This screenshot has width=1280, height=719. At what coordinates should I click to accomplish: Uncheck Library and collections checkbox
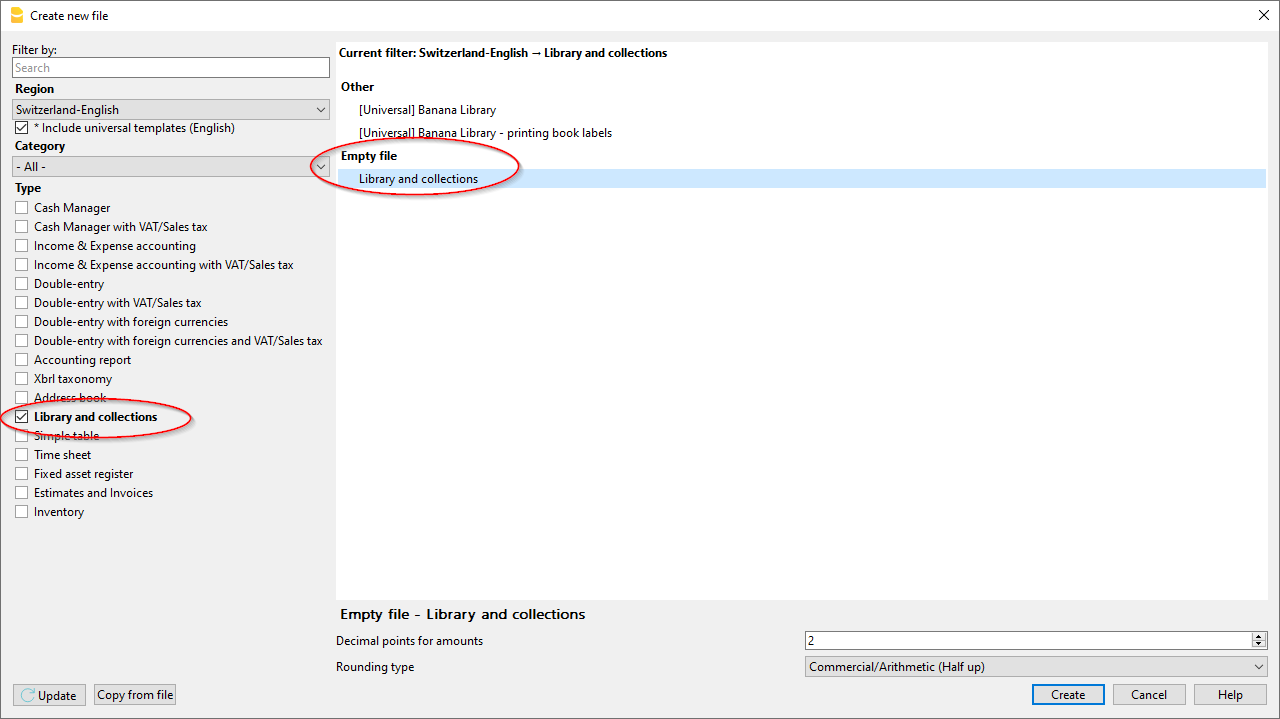(22, 417)
